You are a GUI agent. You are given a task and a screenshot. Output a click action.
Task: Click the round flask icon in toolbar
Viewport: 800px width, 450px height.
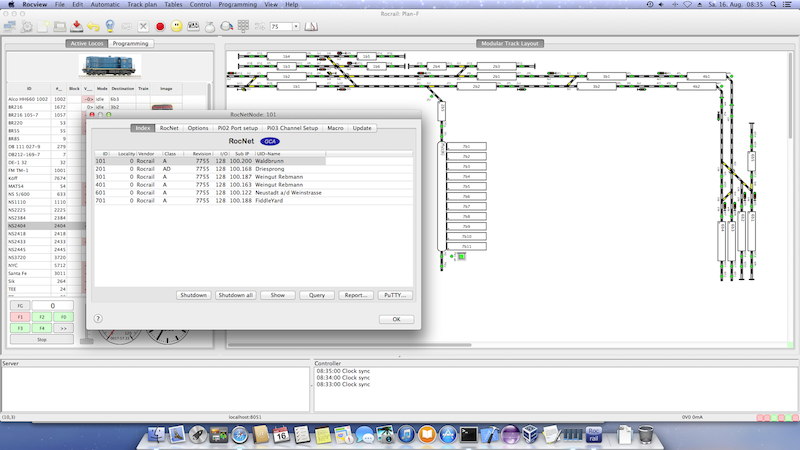(210, 27)
